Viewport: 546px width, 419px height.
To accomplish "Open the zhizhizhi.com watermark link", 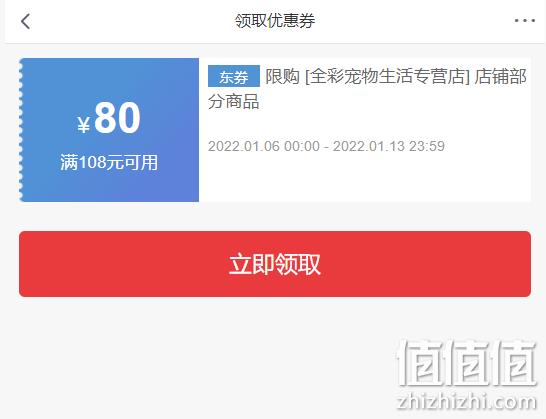I will pyautogui.click(x=467, y=401).
